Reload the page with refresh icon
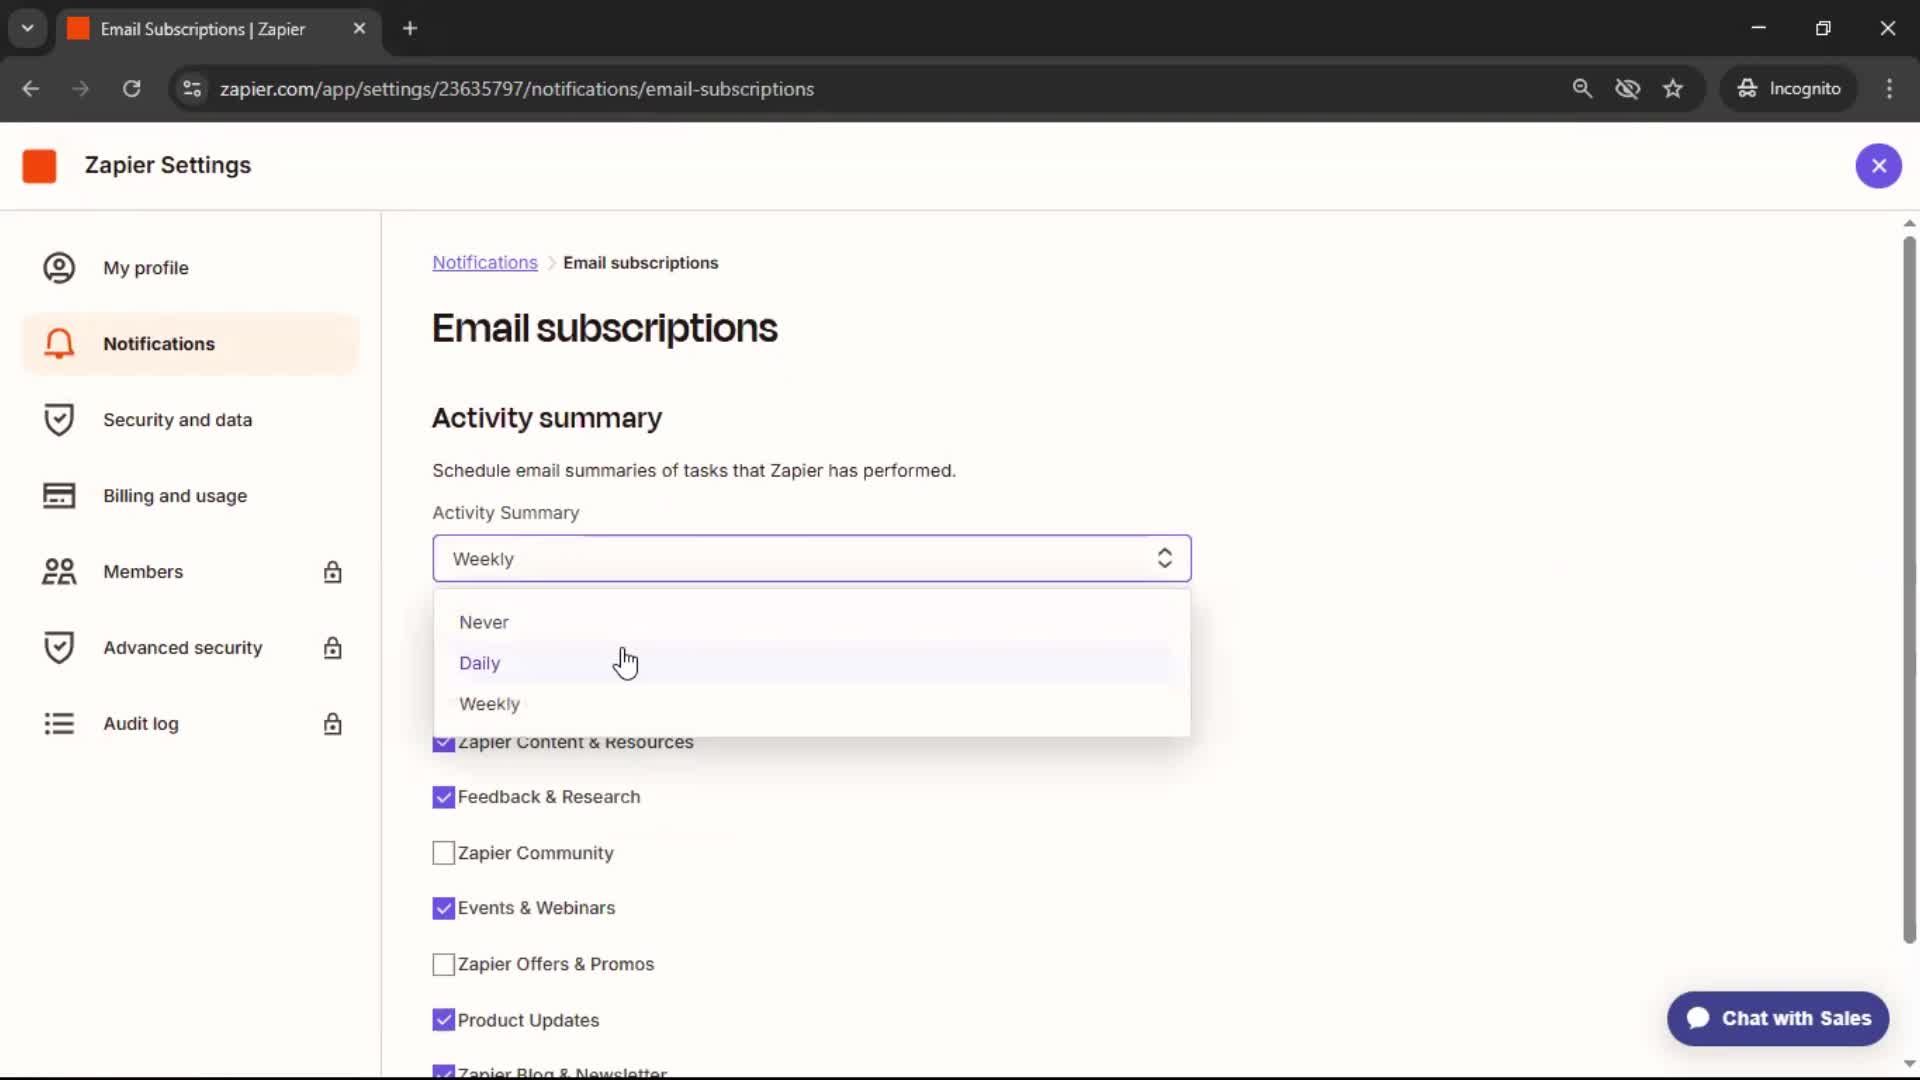1920x1080 pixels. pyautogui.click(x=131, y=89)
